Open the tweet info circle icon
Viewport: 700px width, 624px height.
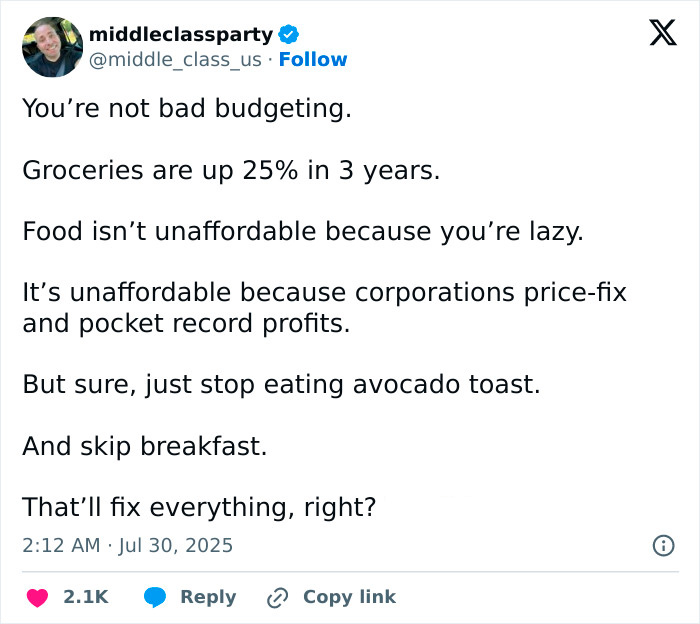coord(661,545)
